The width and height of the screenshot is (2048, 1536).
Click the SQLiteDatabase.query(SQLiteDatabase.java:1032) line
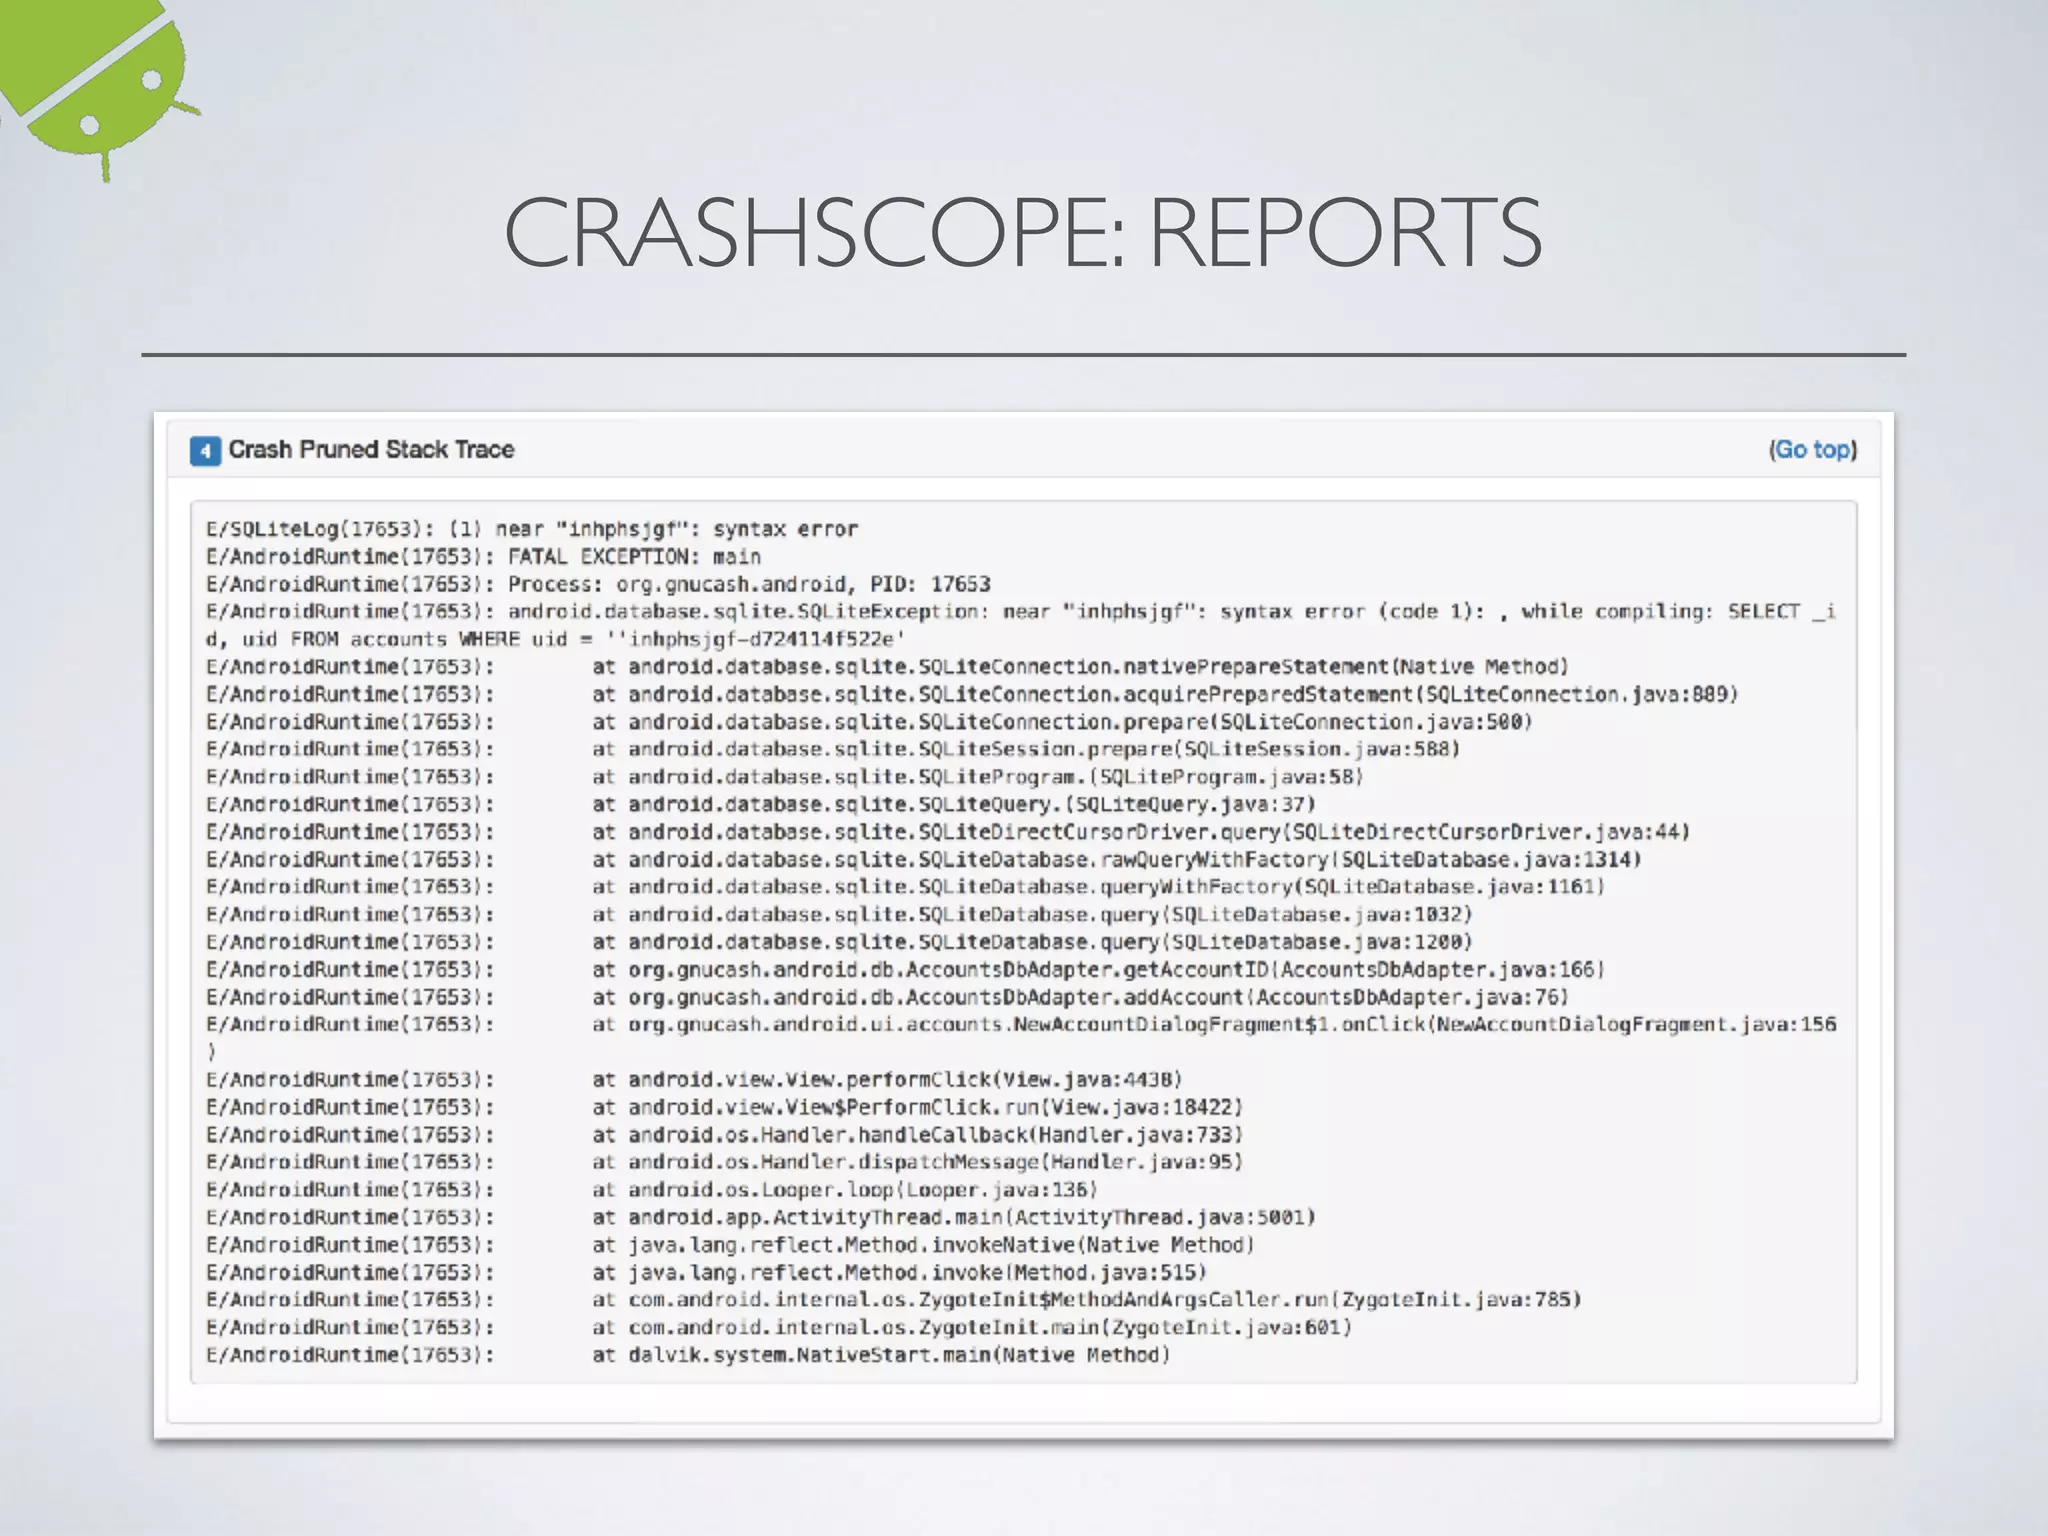tap(839, 915)
